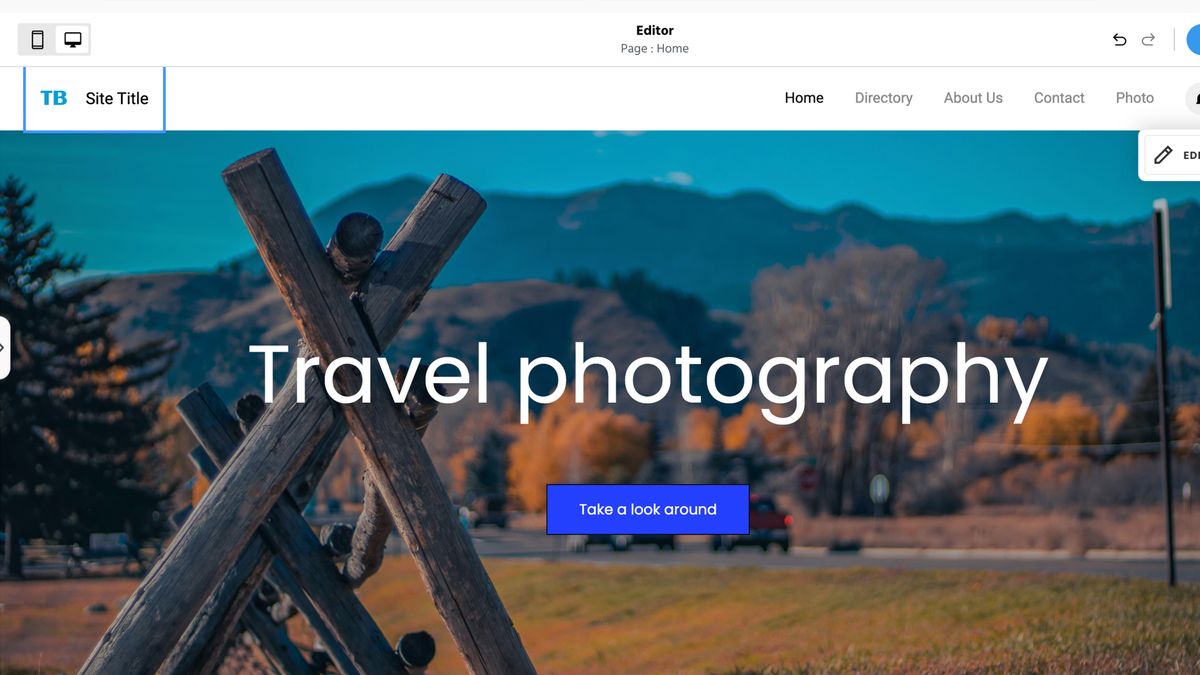Go to About Us menu item
This screenshot has height=675, width=1200.
pyautogui.click(x=973, y=98)
